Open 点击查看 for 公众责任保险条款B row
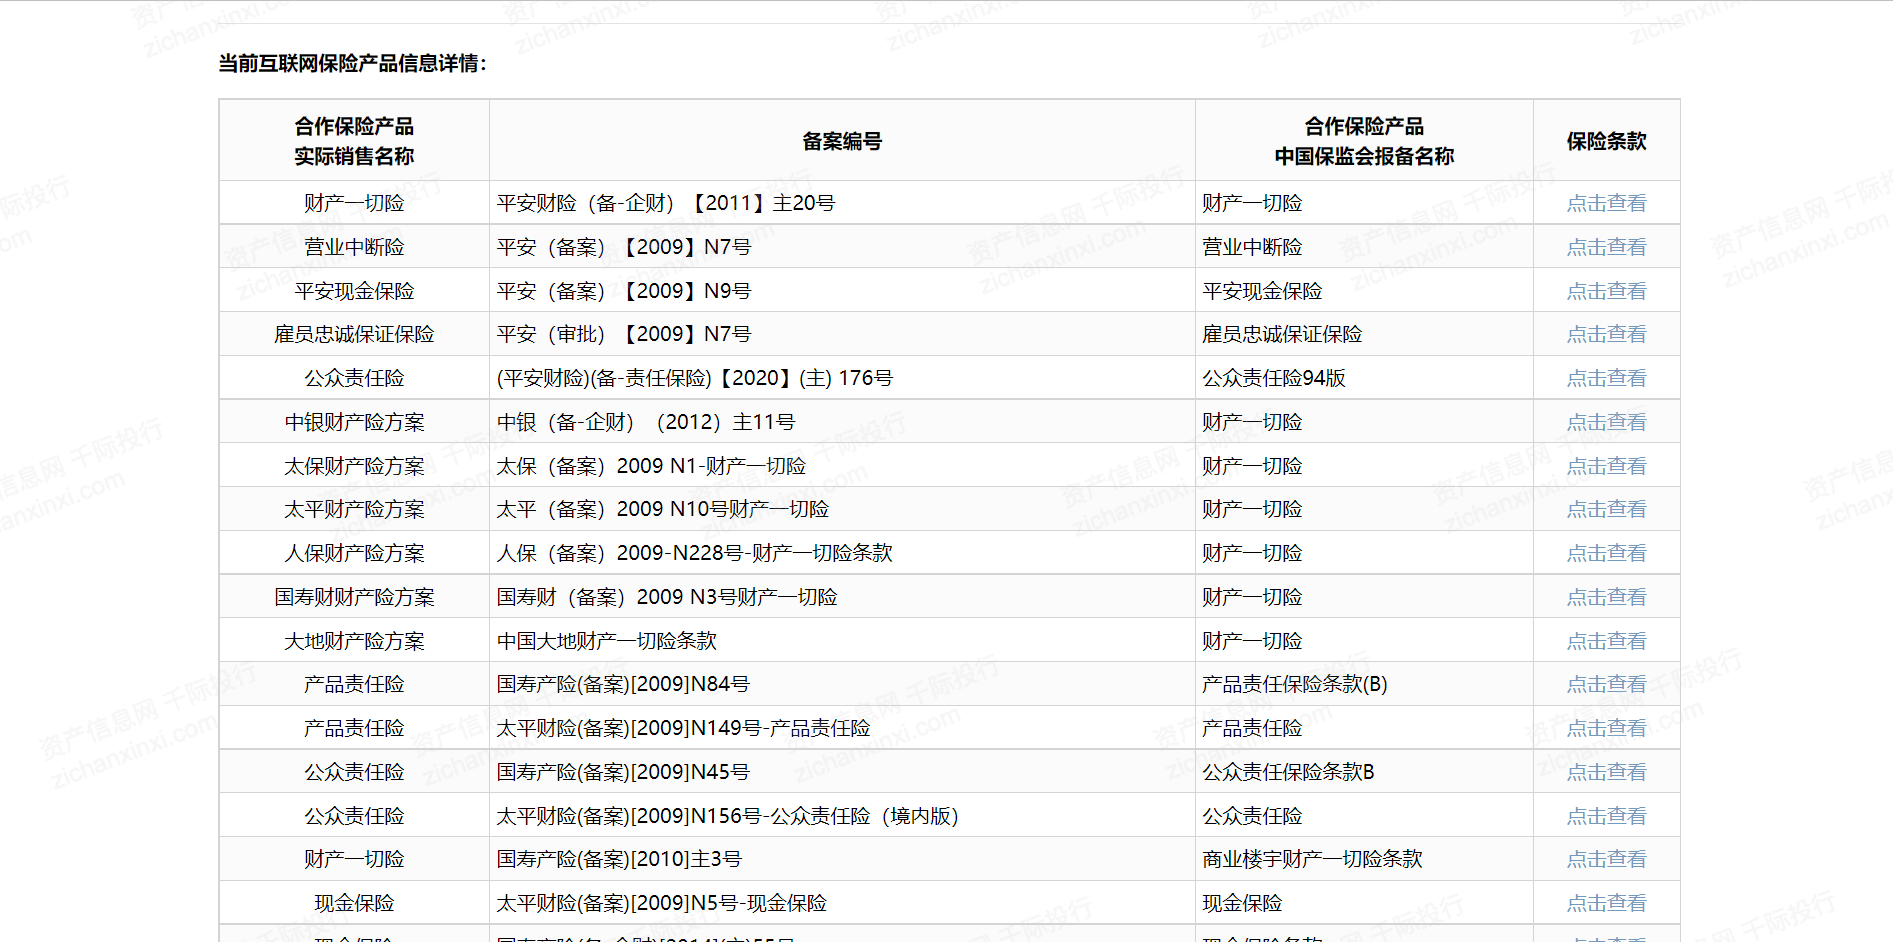Viewport: 1893px width, 942px height. (1606, 772)
